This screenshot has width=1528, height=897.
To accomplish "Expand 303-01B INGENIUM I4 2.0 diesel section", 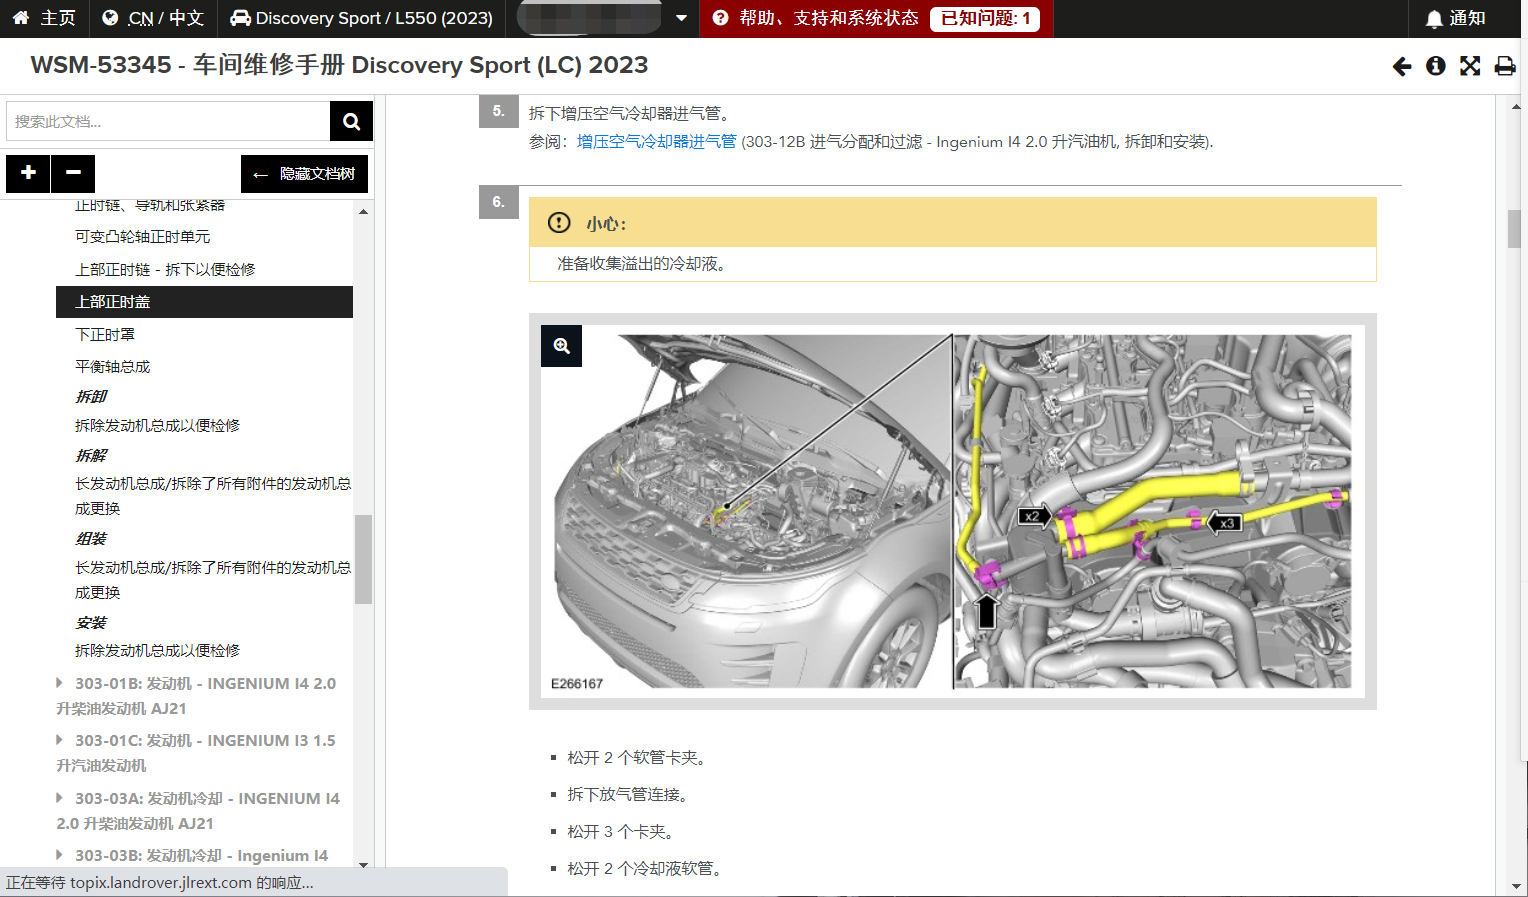I will point(60,683).
